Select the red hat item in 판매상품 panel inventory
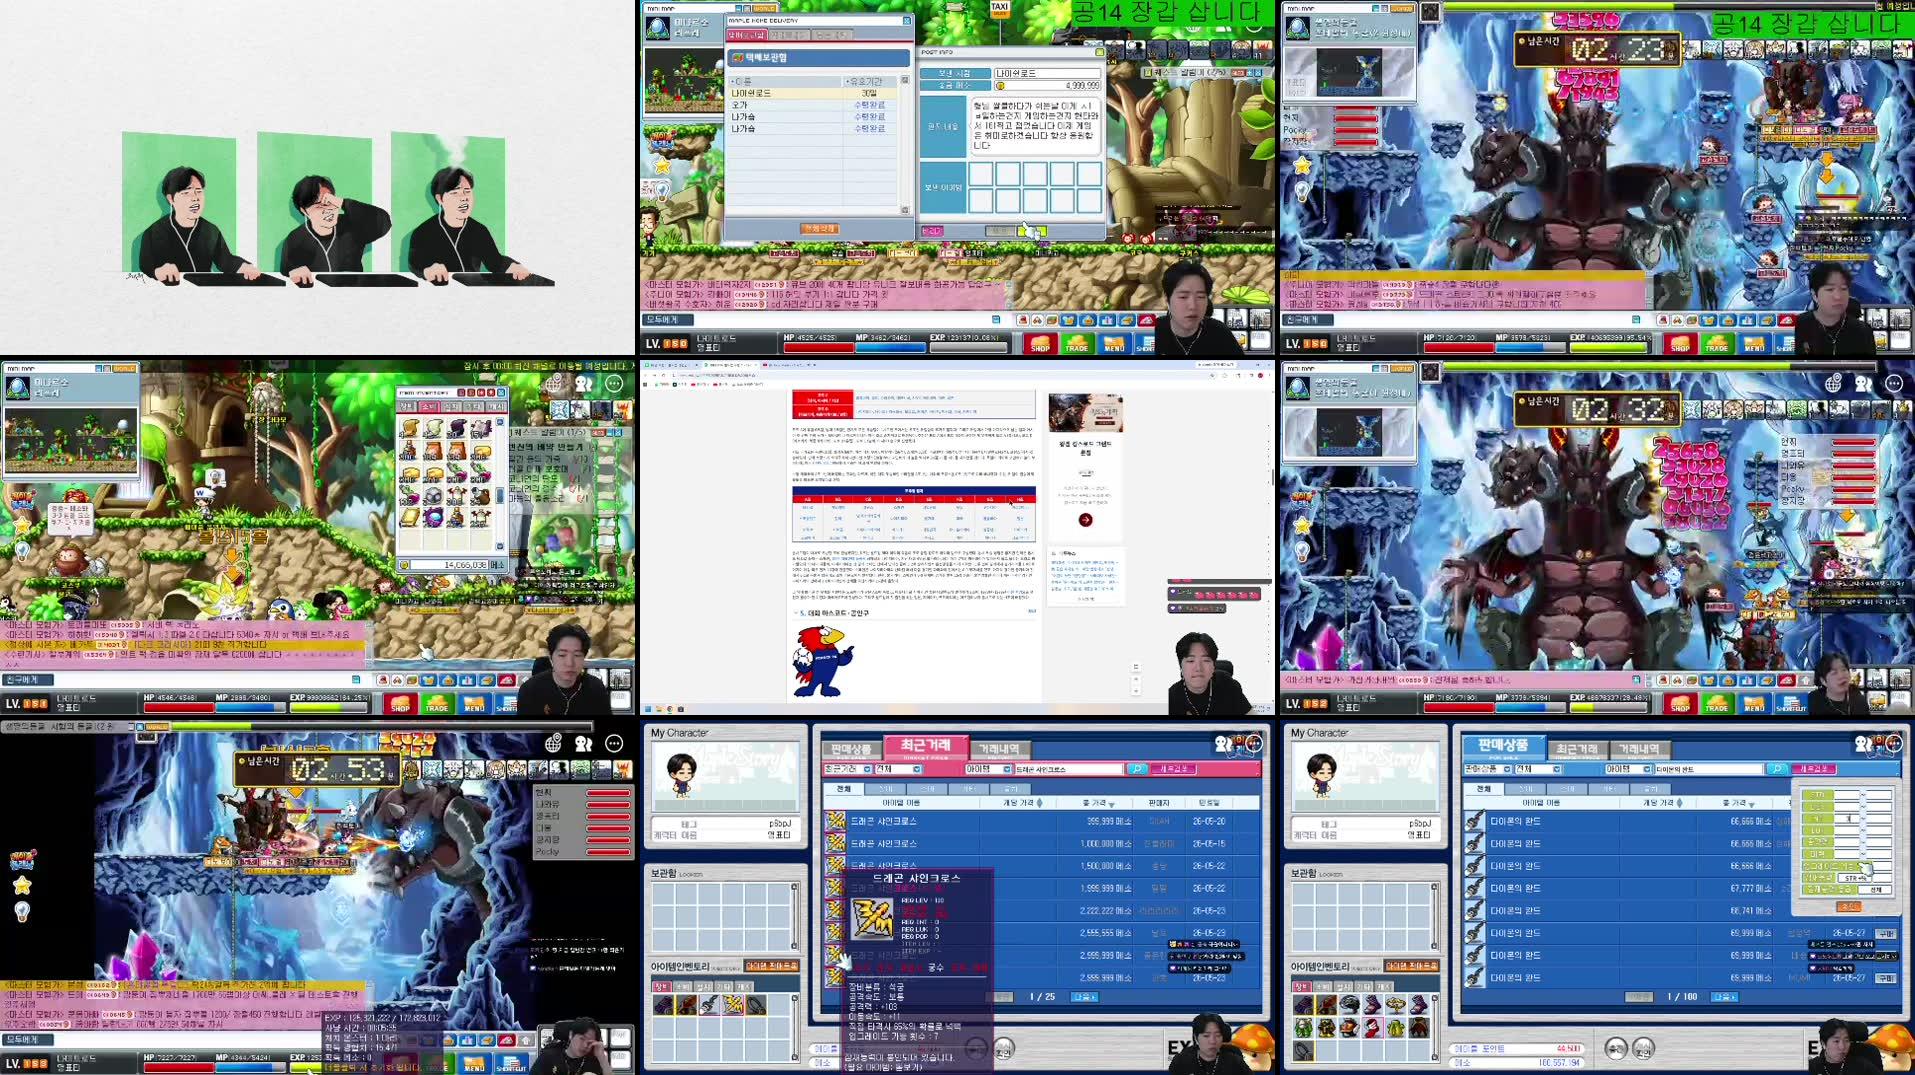Image resolution: width=1915 pixels, height=1075 pixels. [x=1372, y=1027]
